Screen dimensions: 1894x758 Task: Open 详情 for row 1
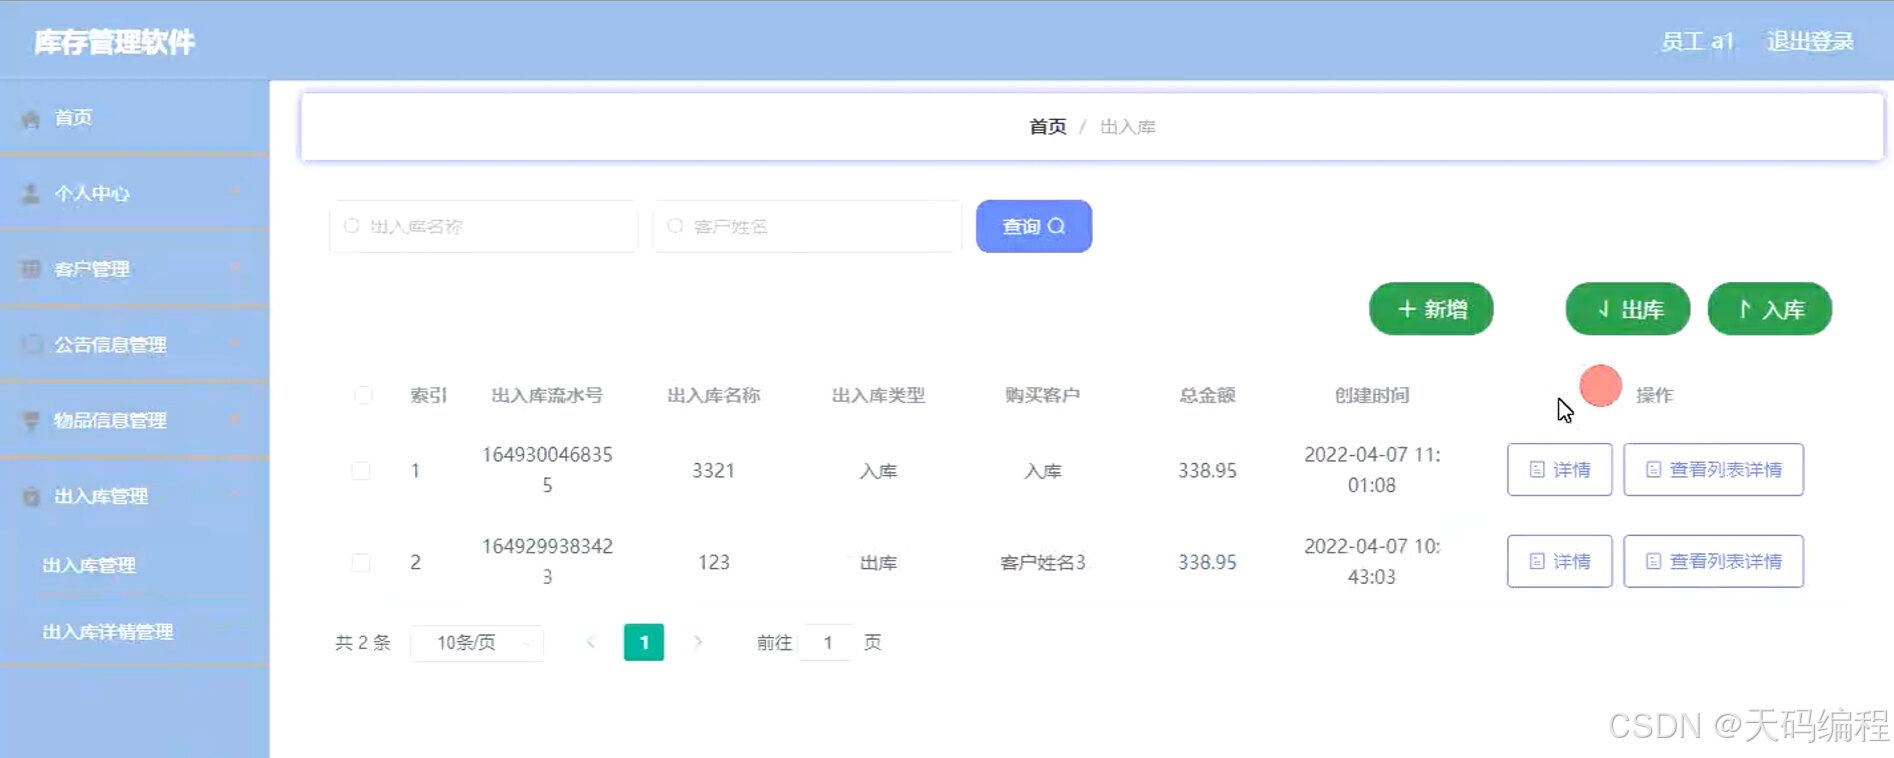pos(1560,470)
